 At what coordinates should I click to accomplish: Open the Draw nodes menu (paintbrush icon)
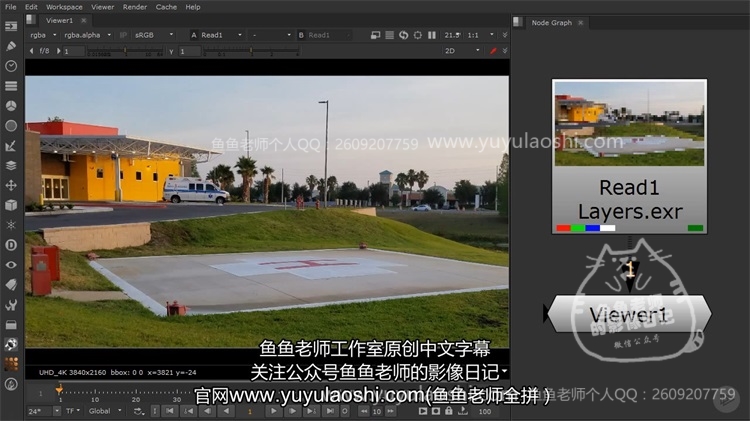11,46
